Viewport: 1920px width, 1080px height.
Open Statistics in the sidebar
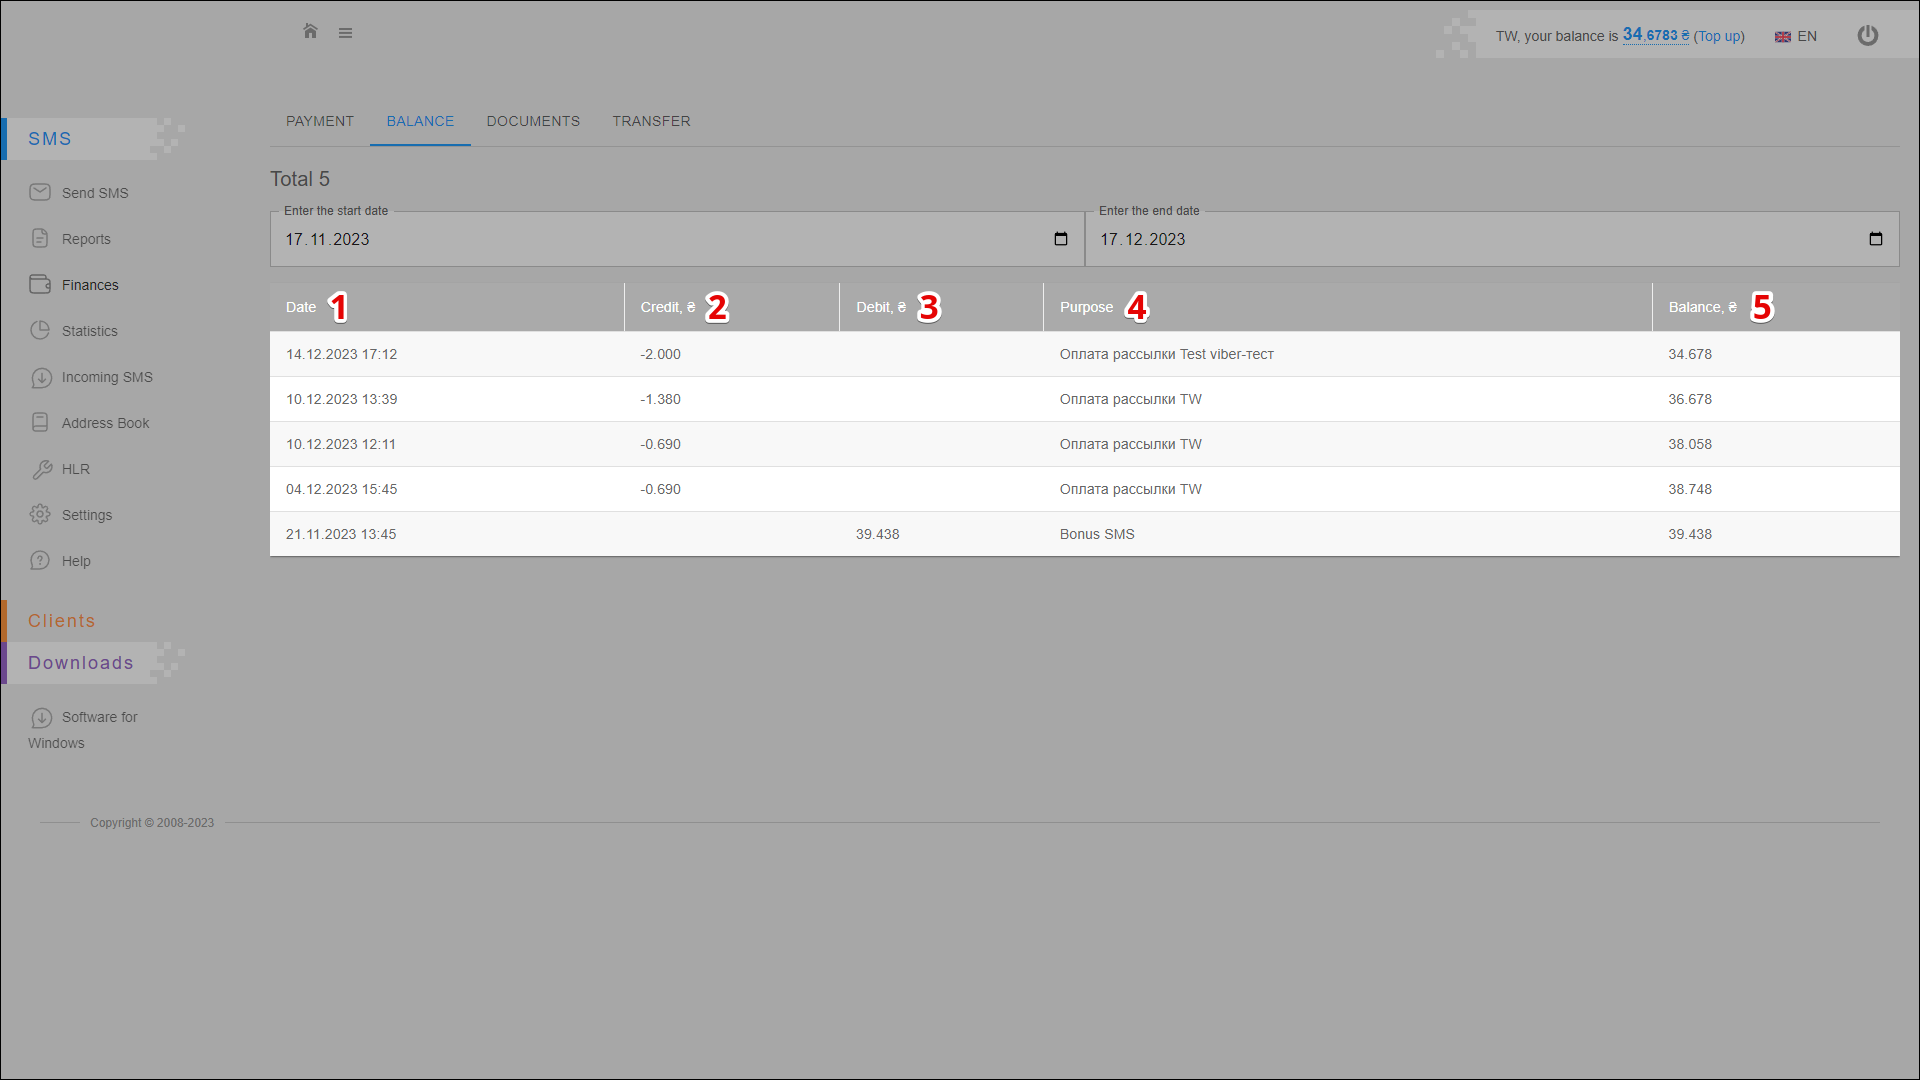click(89, 331)
